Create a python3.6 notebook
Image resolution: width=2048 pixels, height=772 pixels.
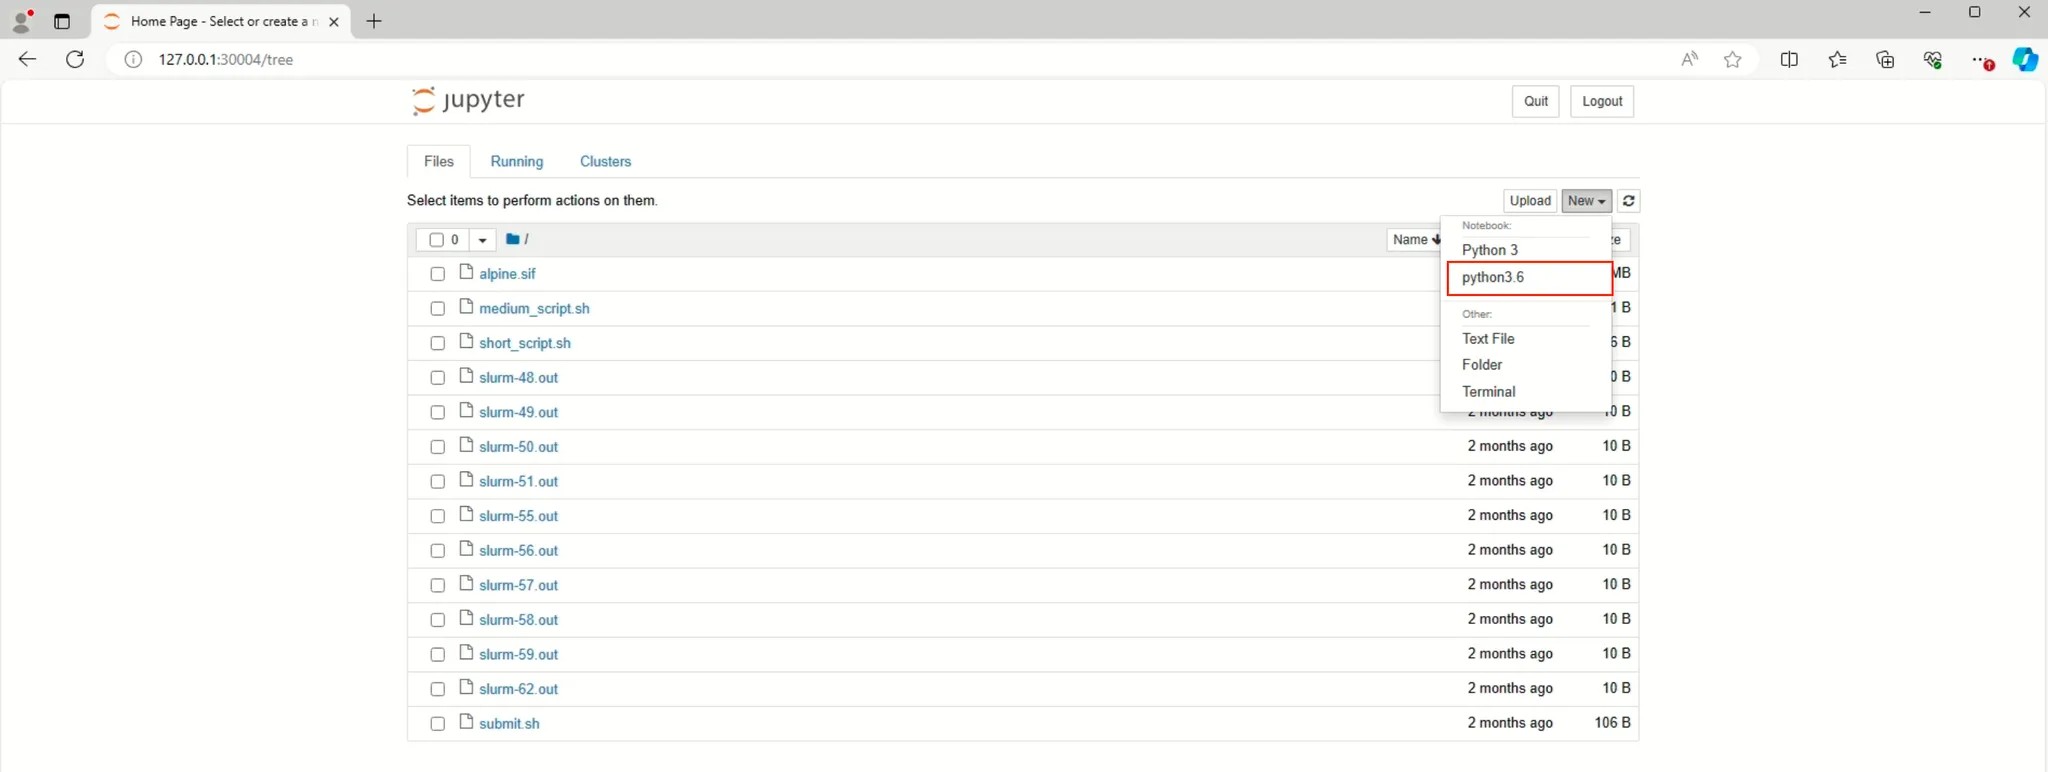point(1493,278)
